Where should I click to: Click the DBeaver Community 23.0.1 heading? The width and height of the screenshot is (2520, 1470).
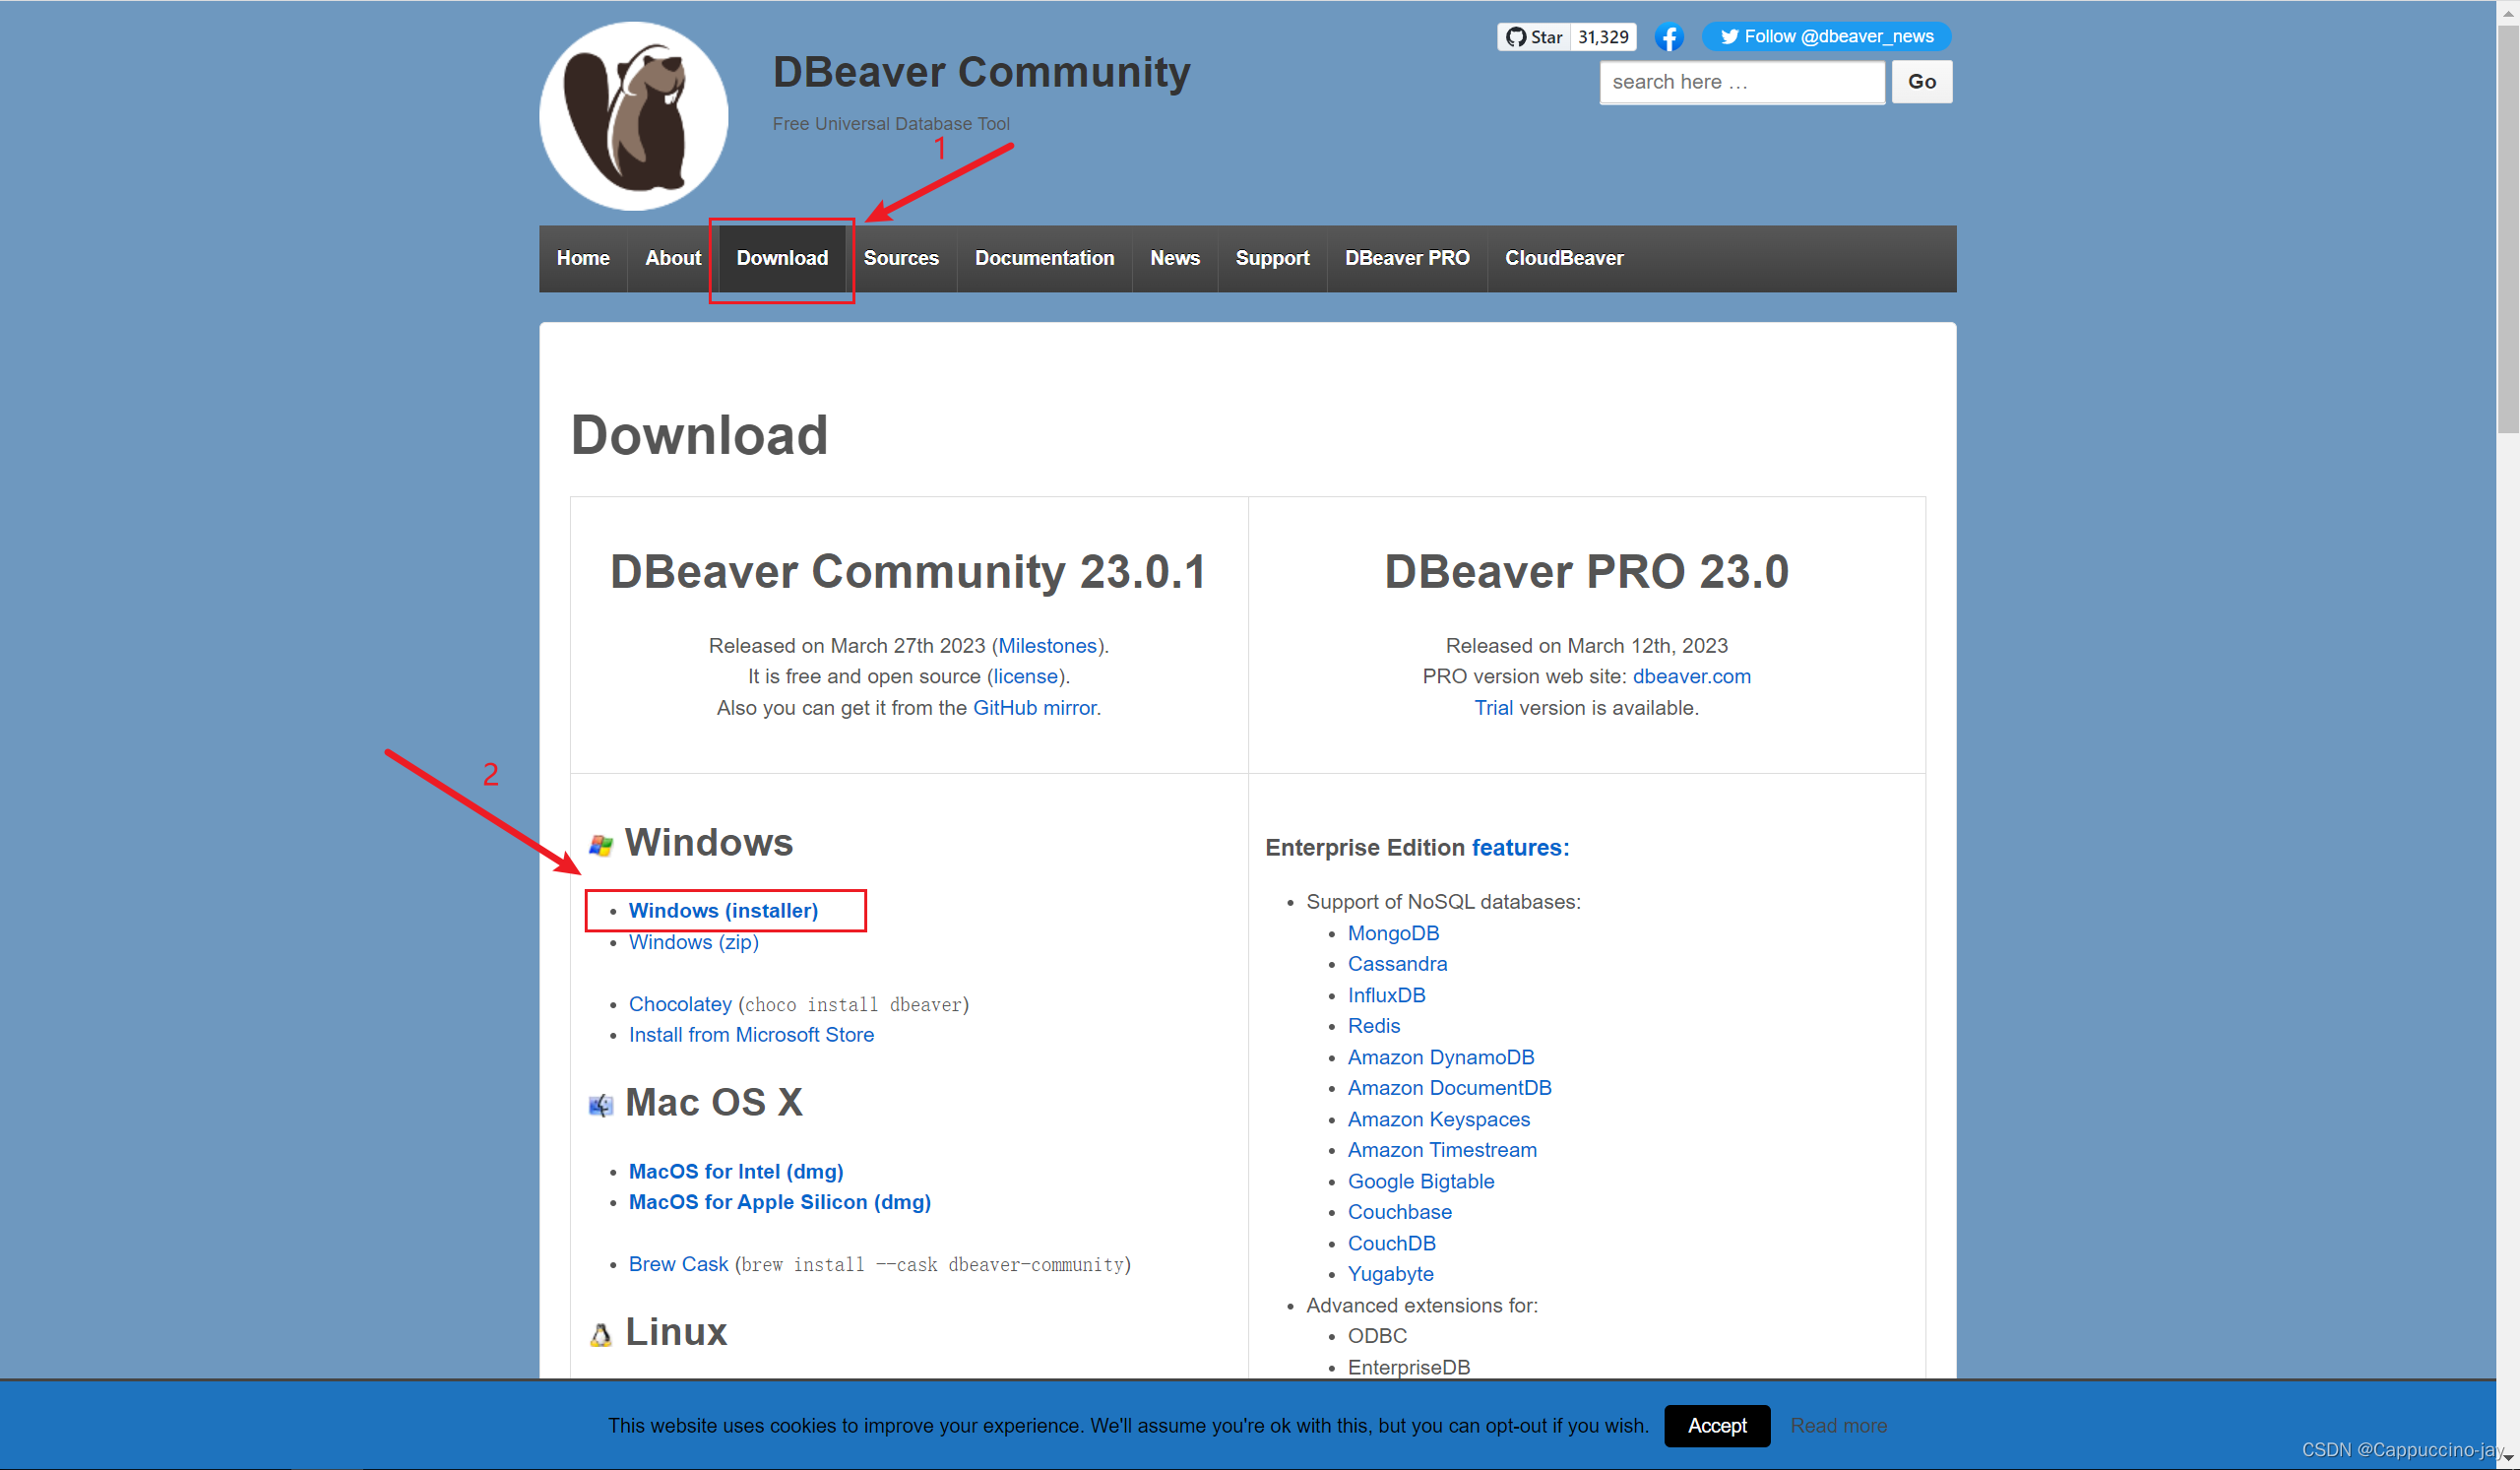(908, 572)
